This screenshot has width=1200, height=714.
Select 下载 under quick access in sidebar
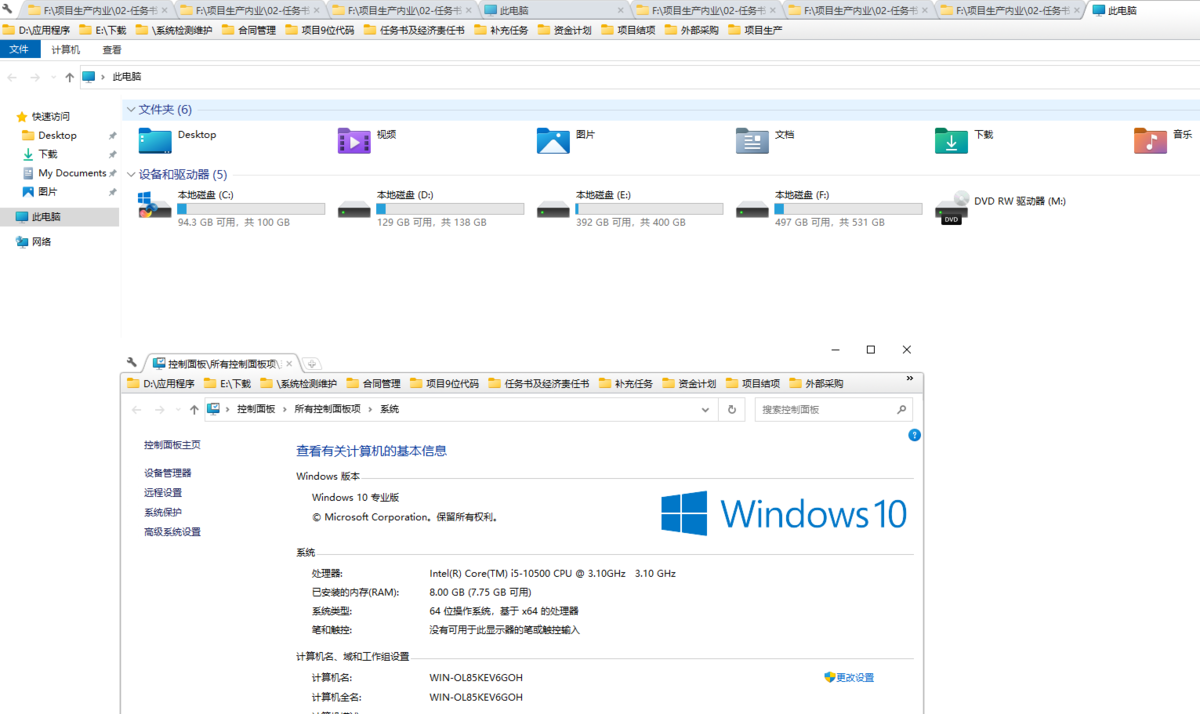47,155
